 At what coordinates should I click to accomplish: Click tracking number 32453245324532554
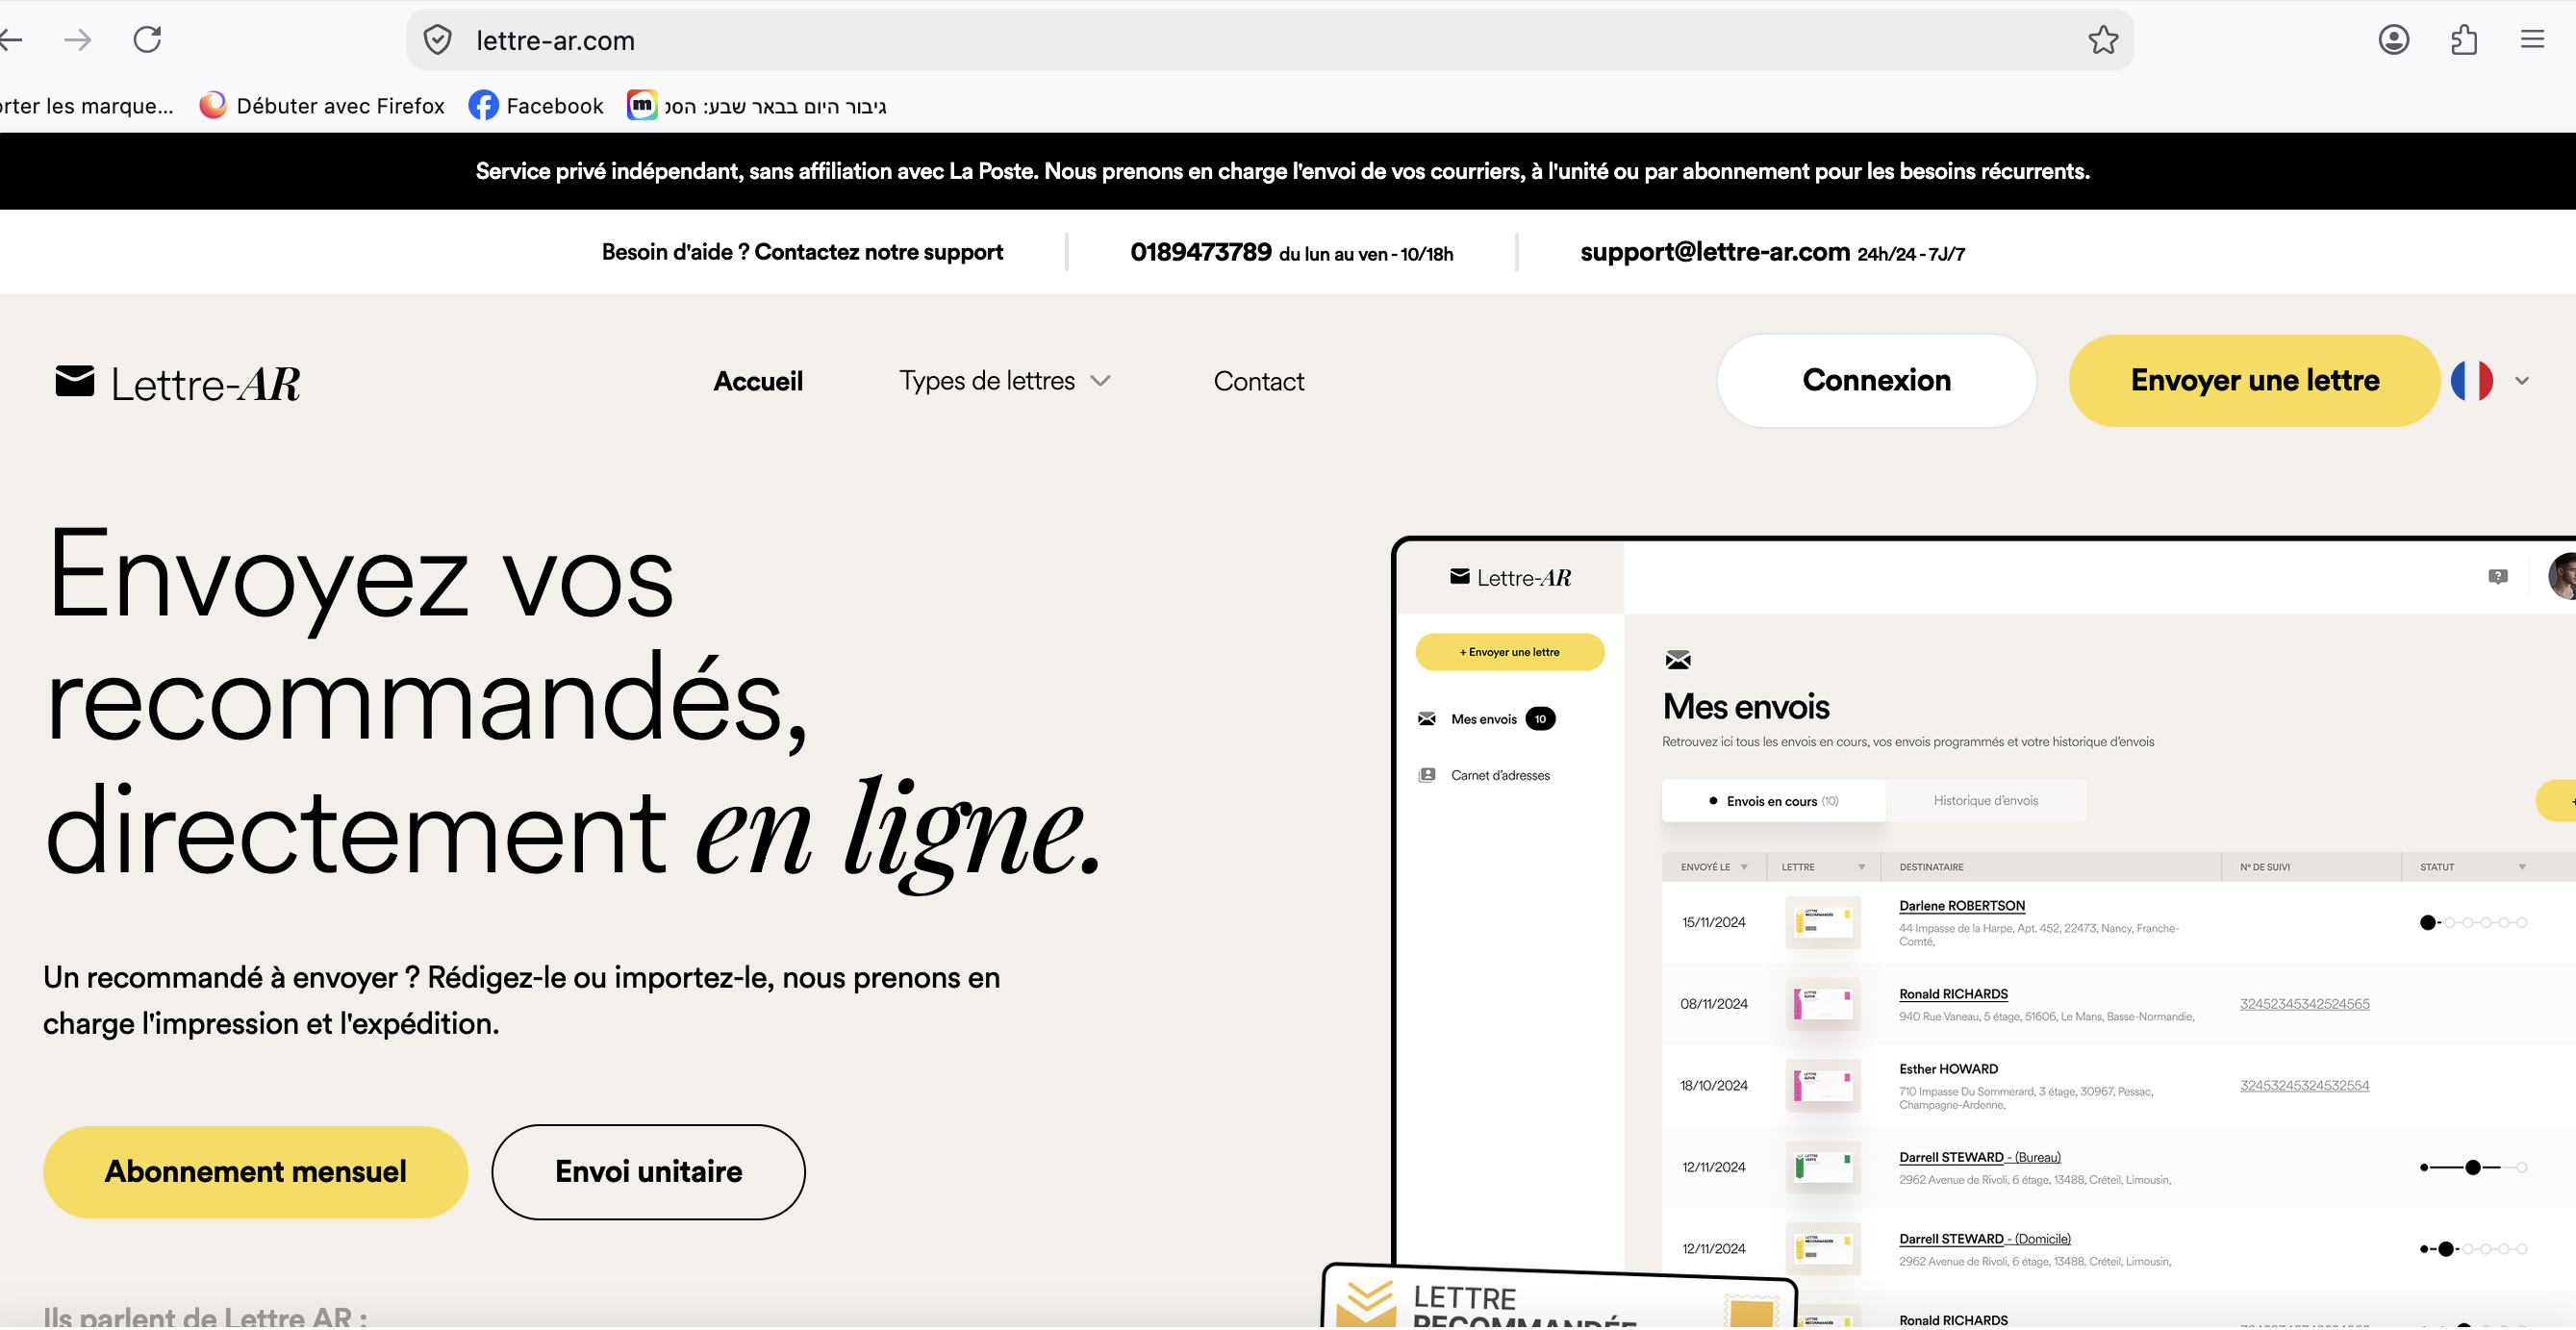pyautogui.click(x=2304, y=1087)
